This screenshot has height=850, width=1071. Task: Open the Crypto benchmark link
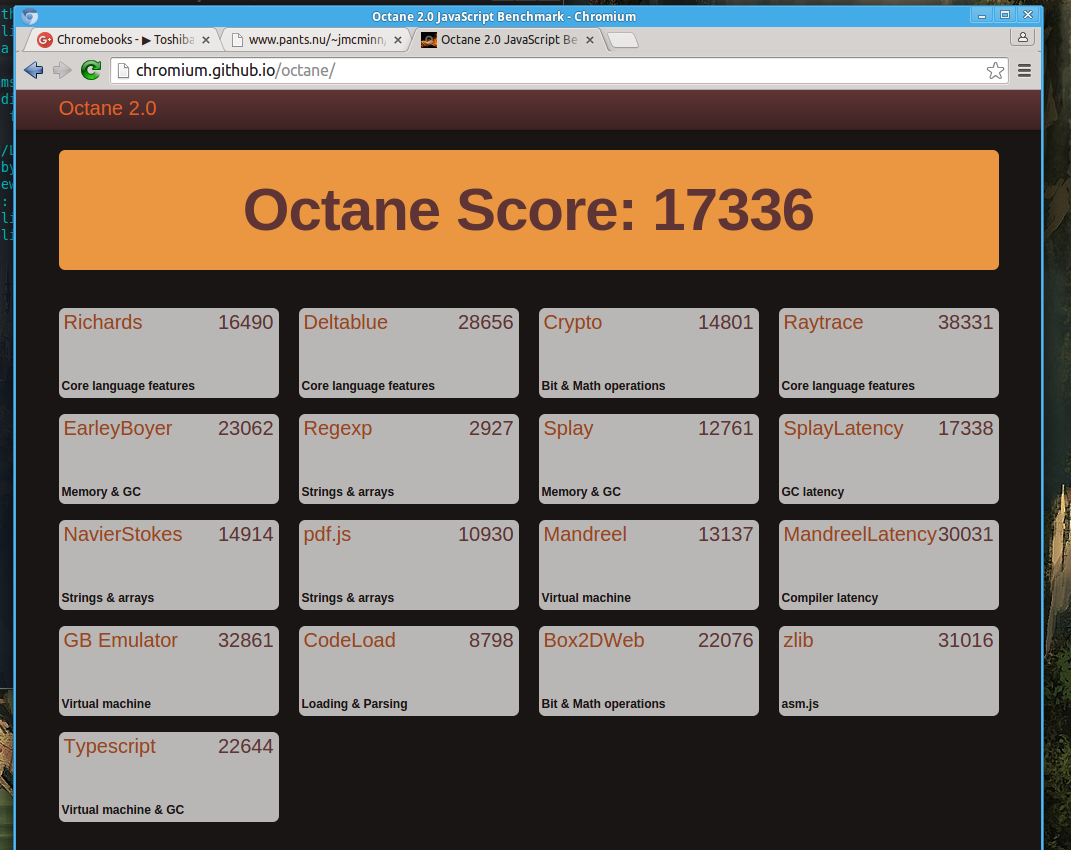[x=572, y=323]
